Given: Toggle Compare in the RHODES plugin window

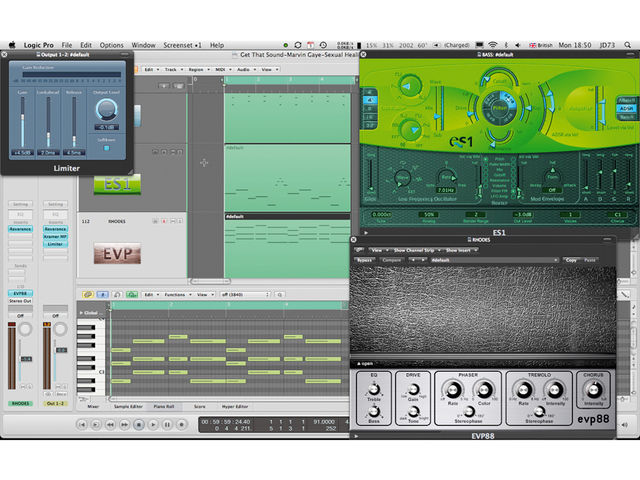Looking at the screenshot, I should (x=391, y=260).
